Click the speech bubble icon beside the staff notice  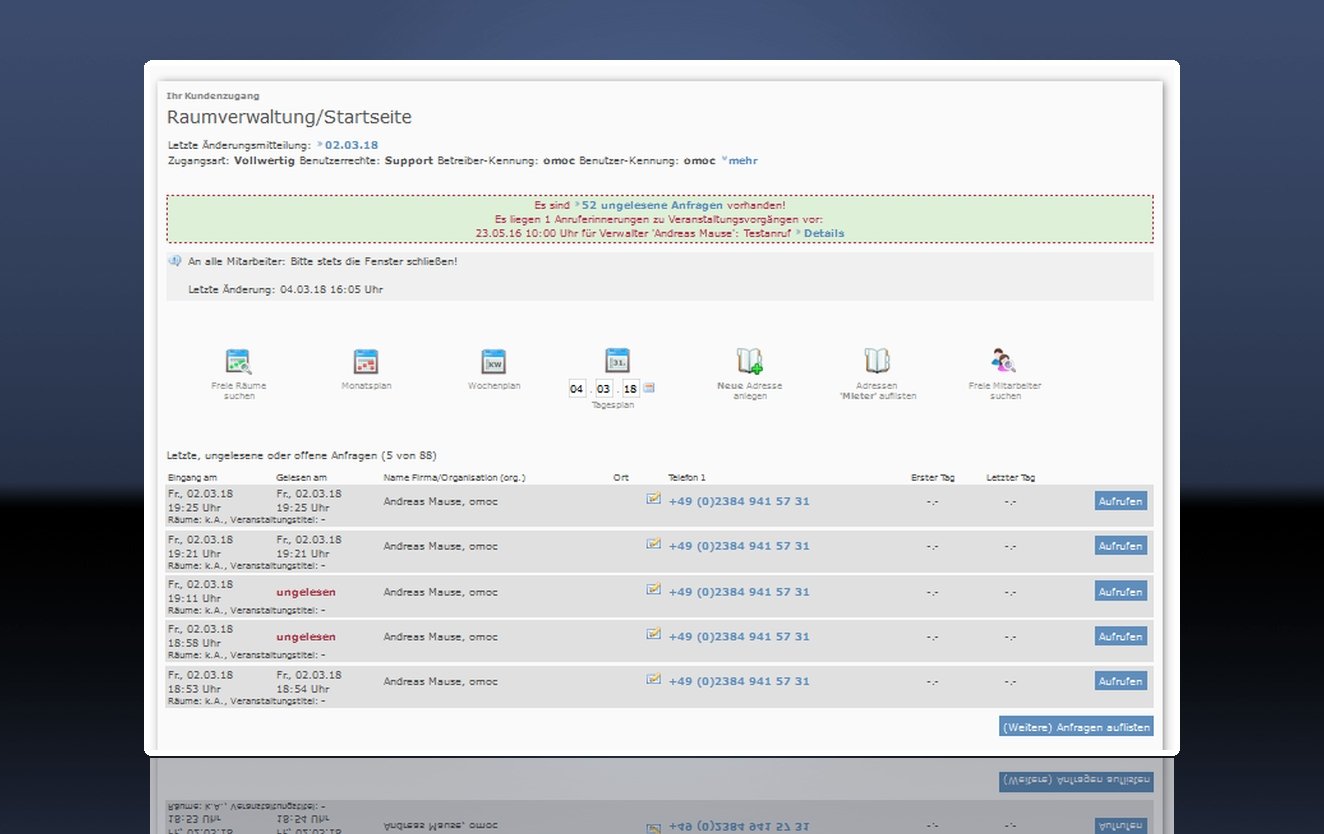[x=175, y=261]
